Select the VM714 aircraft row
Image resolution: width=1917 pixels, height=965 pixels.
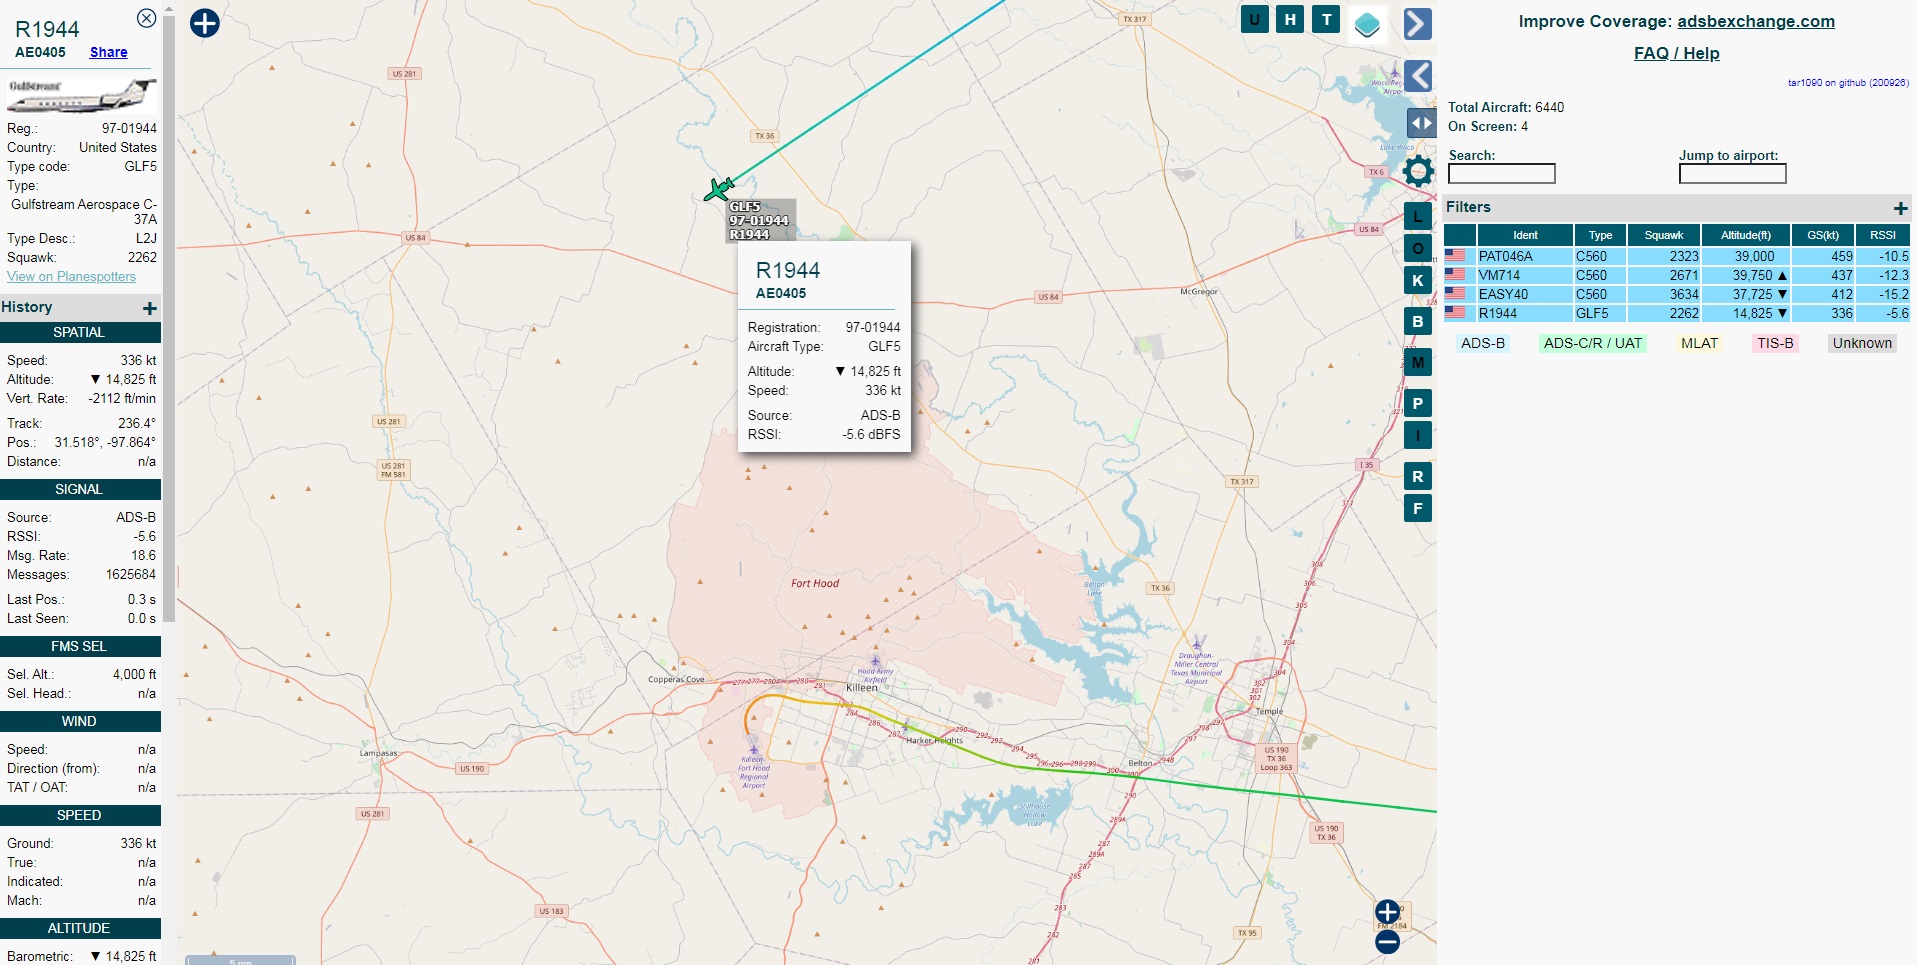[1677, 275]
